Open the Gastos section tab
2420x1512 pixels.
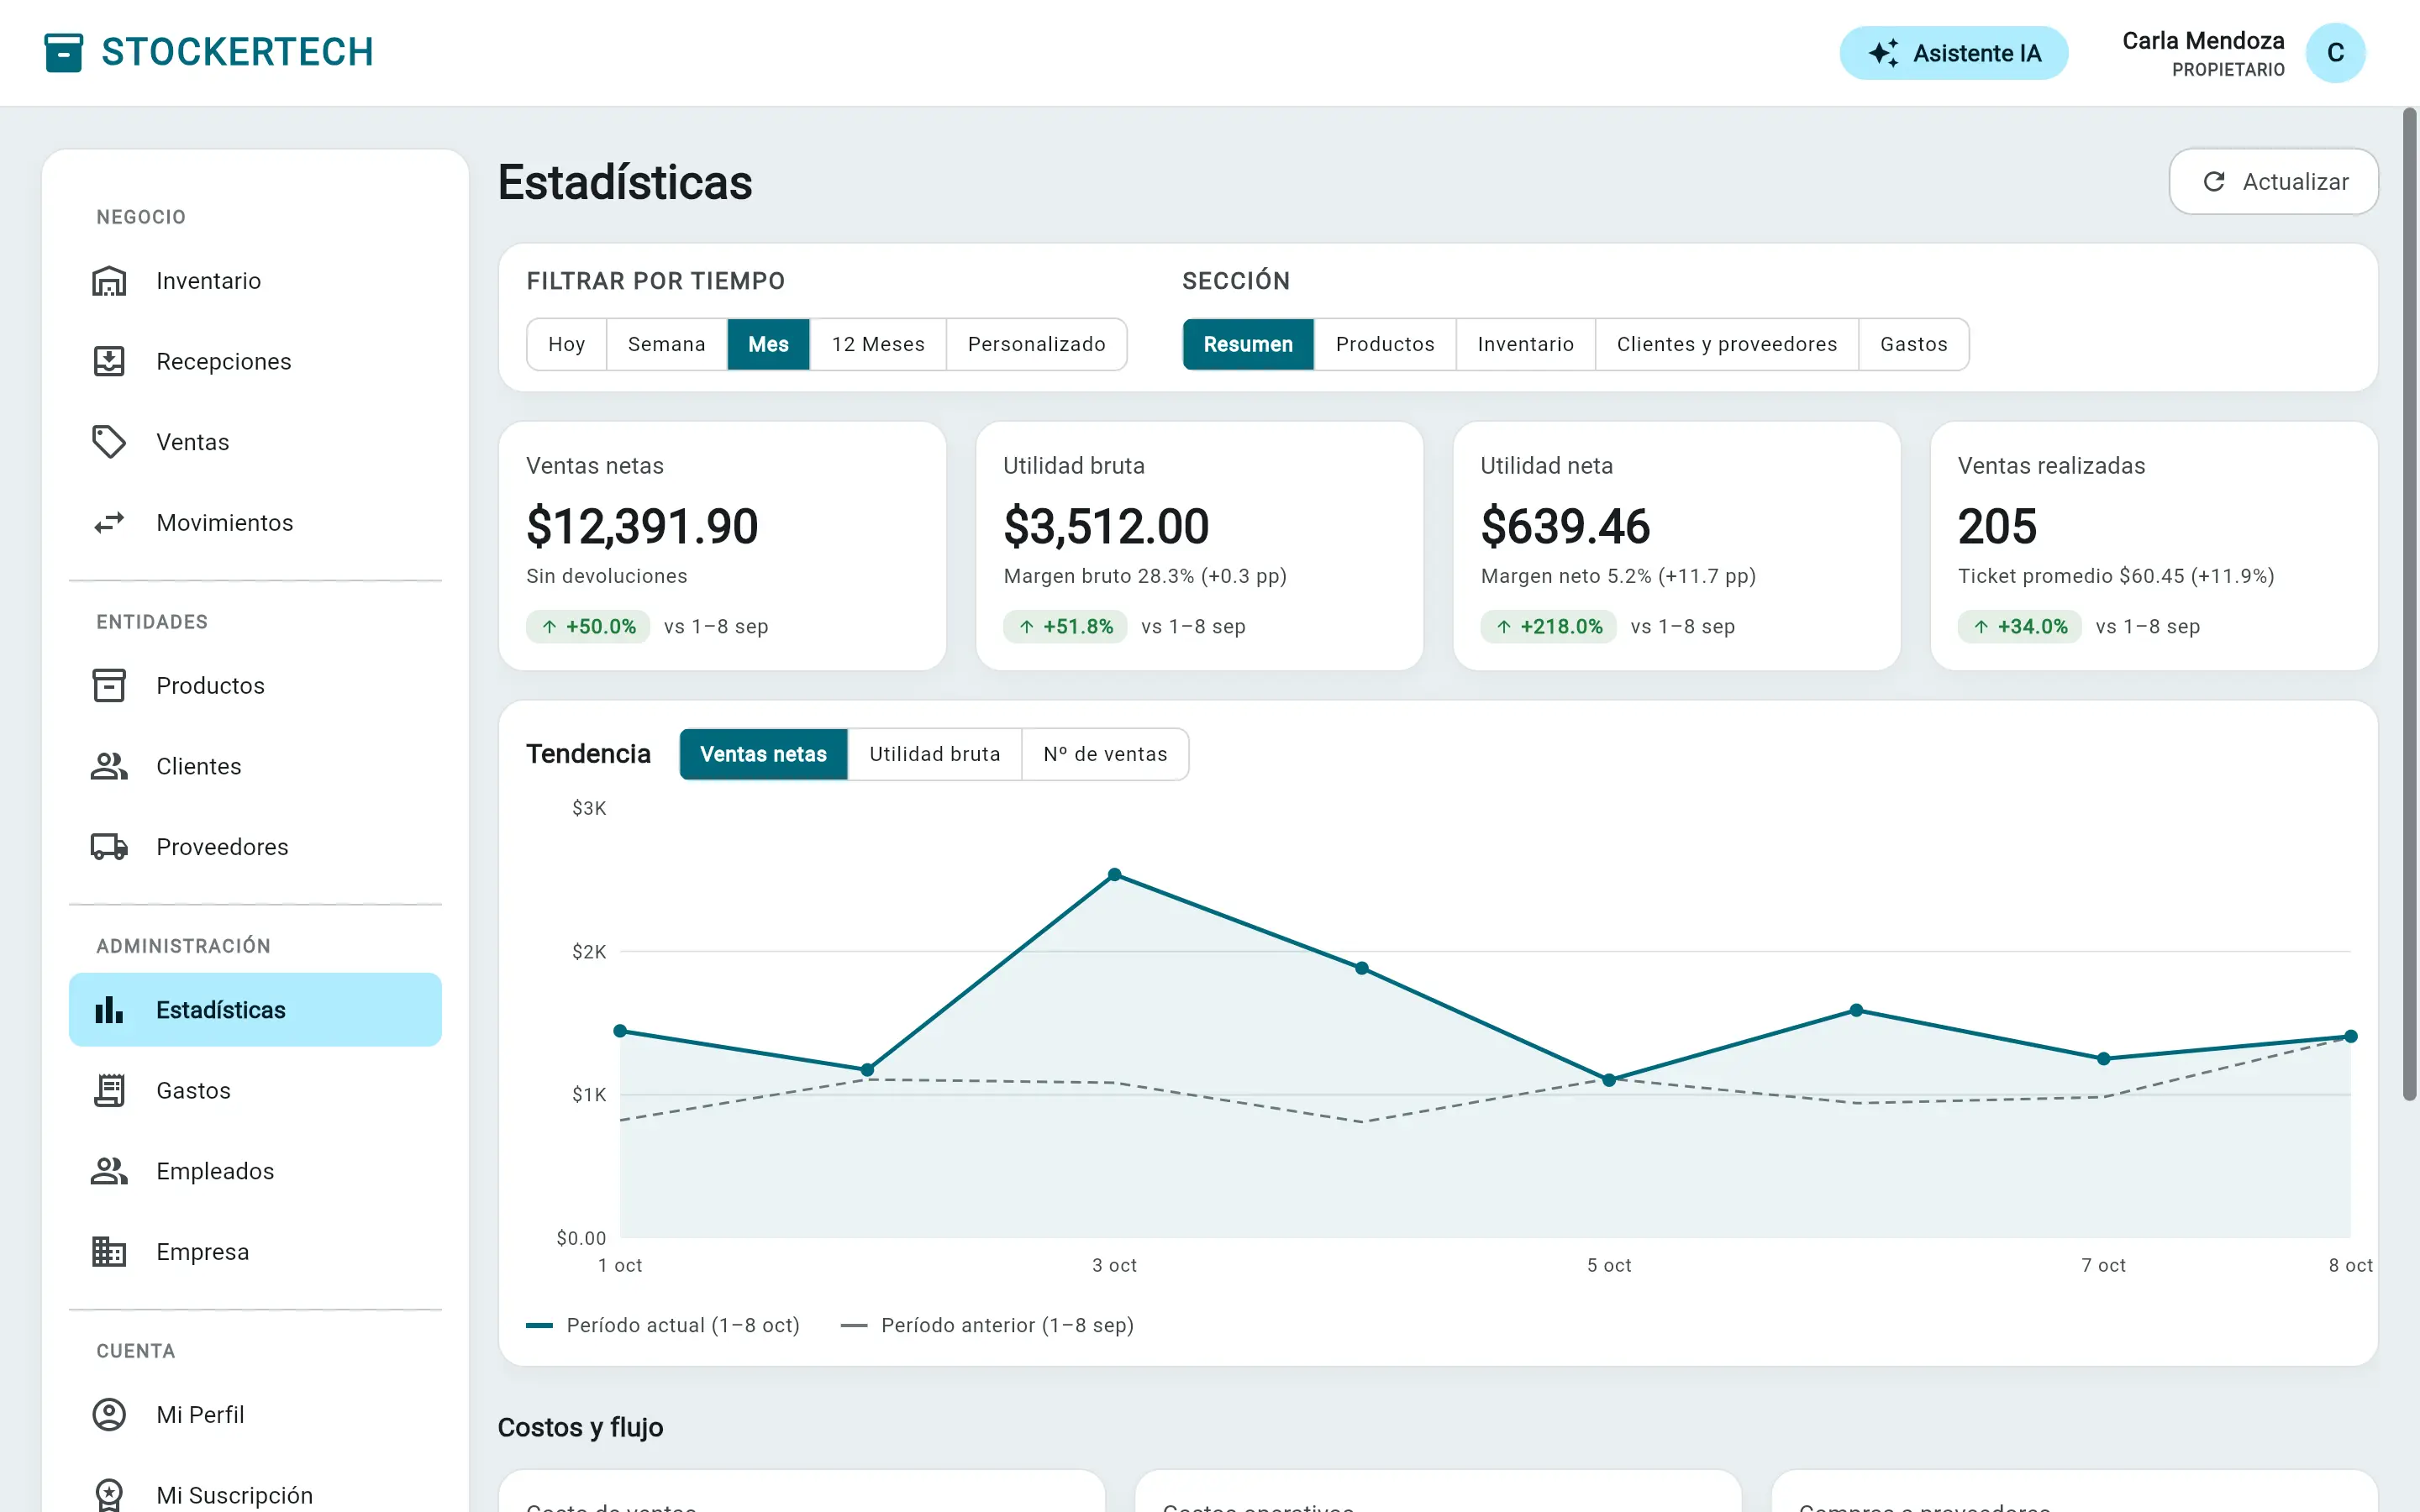click(1913, 344)
